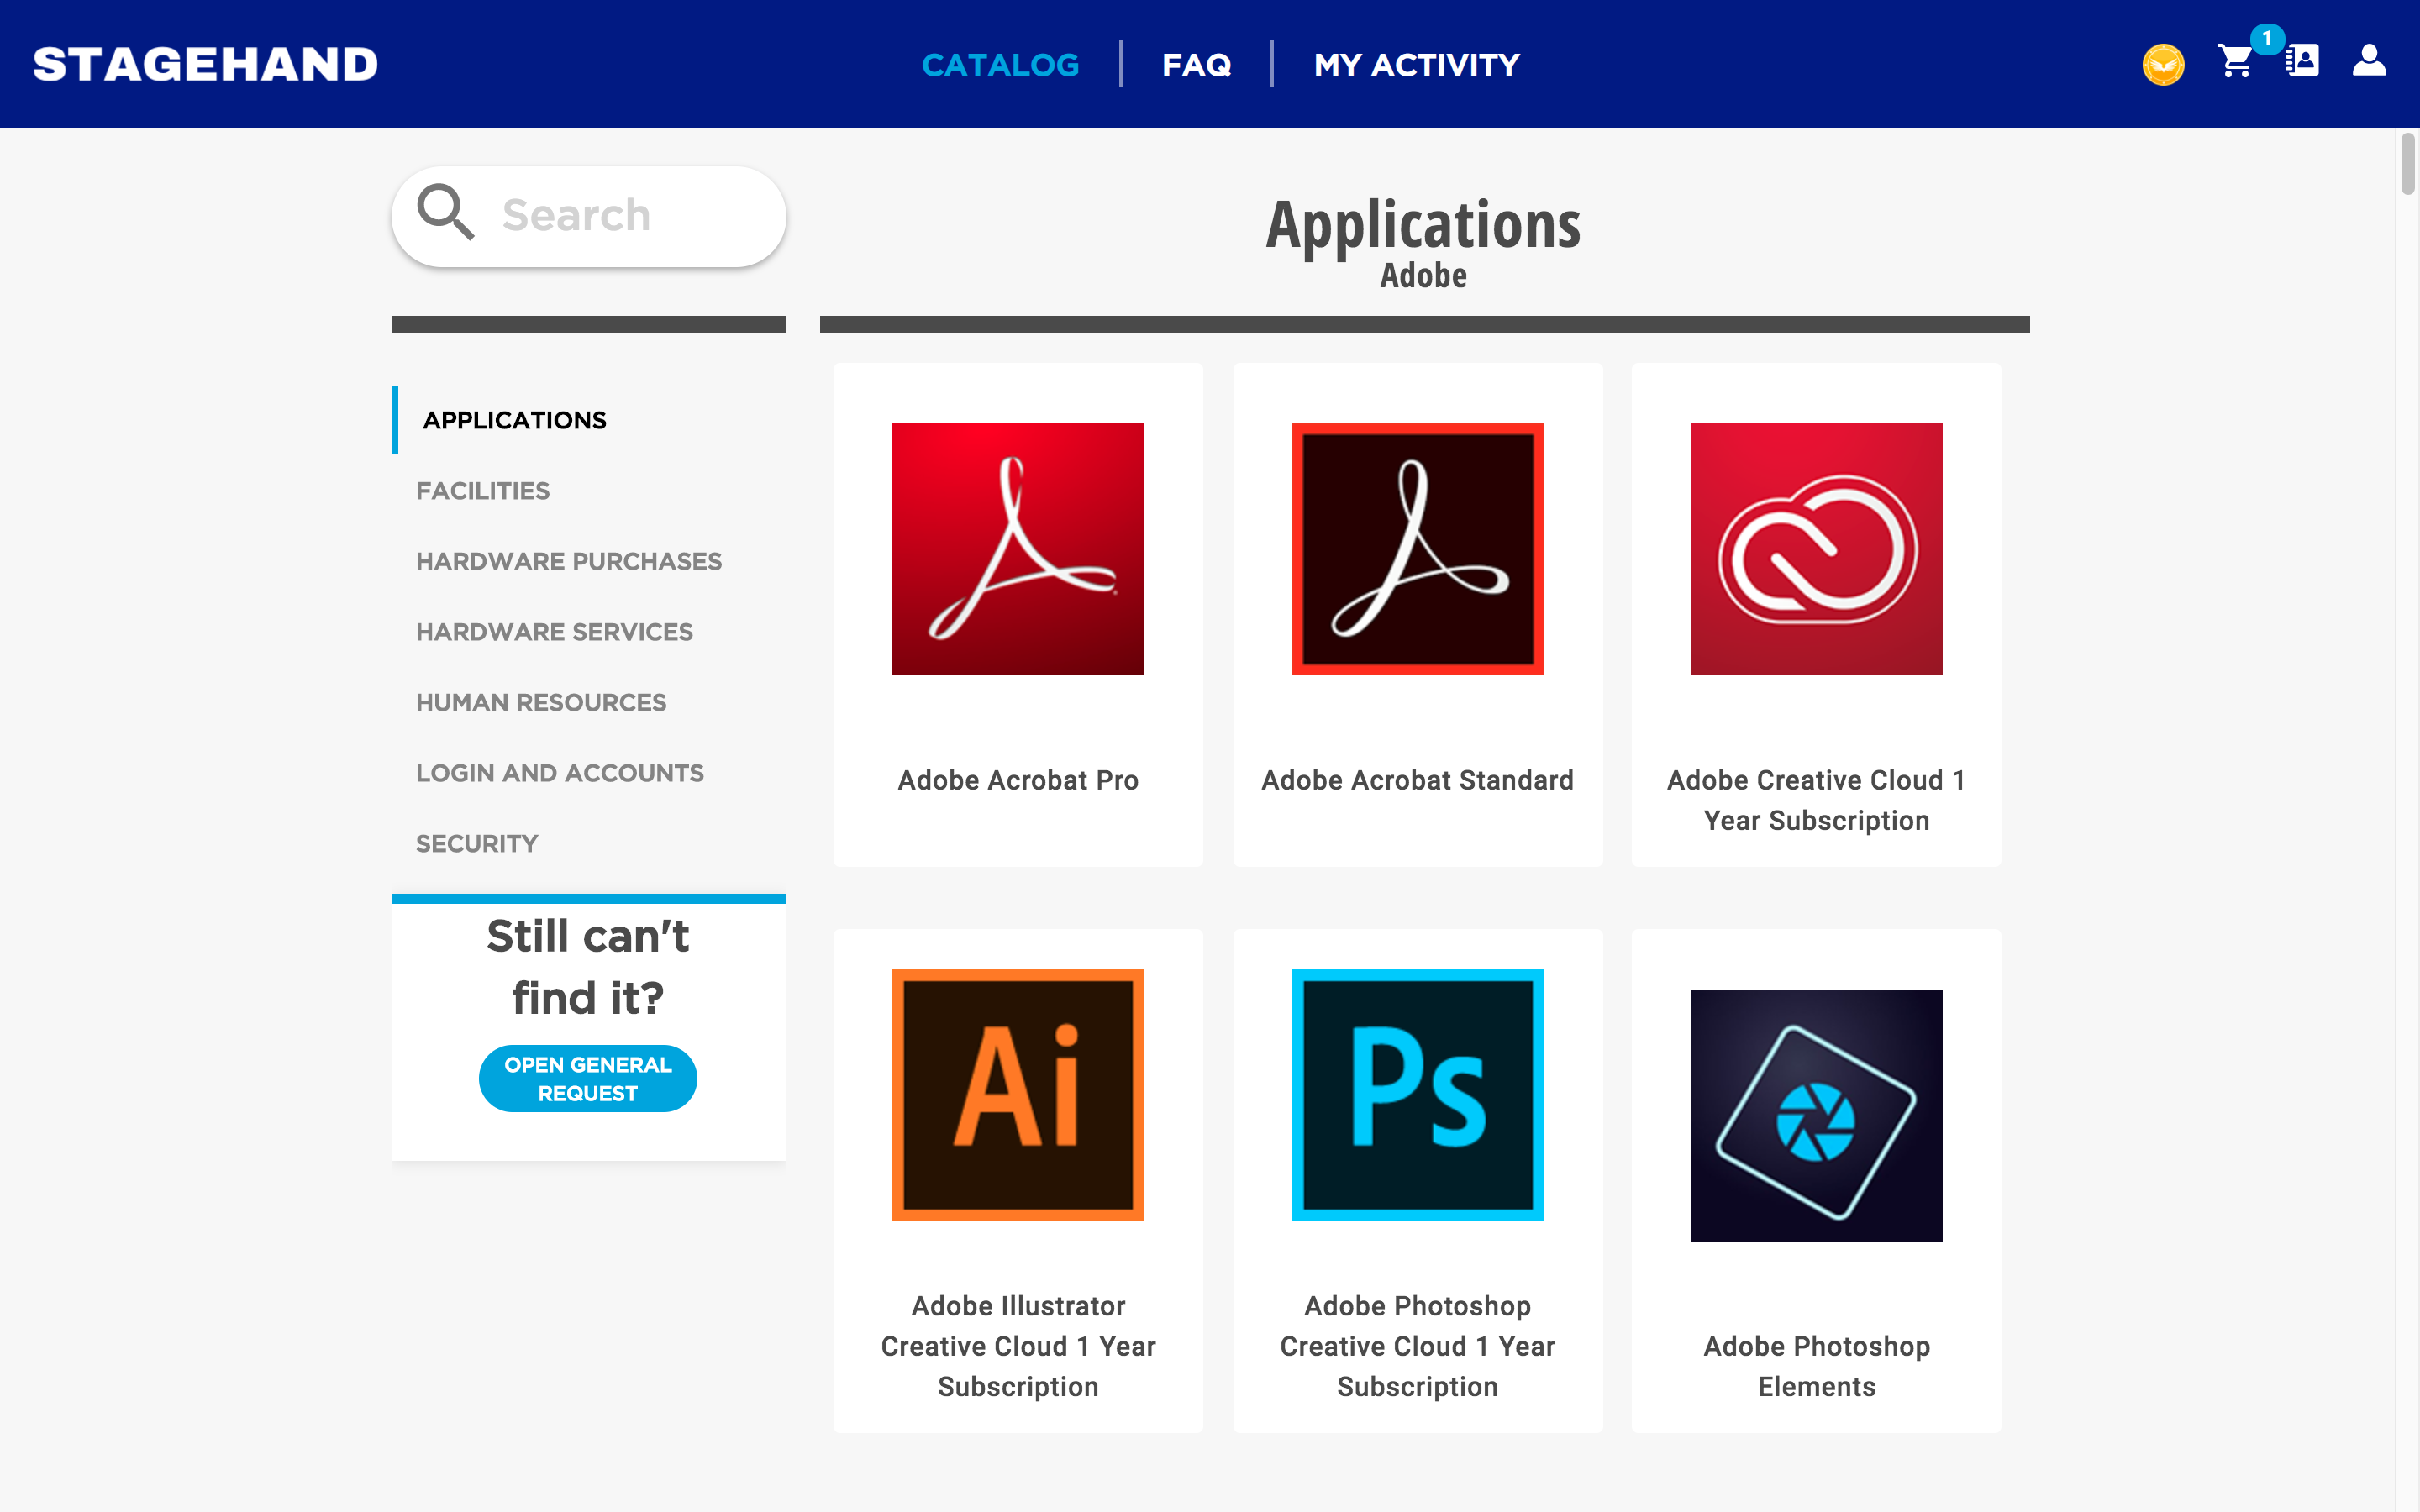Click the search magnifier icon
This screenshot has width=2420, height=1512.
(x=445, y=212)
